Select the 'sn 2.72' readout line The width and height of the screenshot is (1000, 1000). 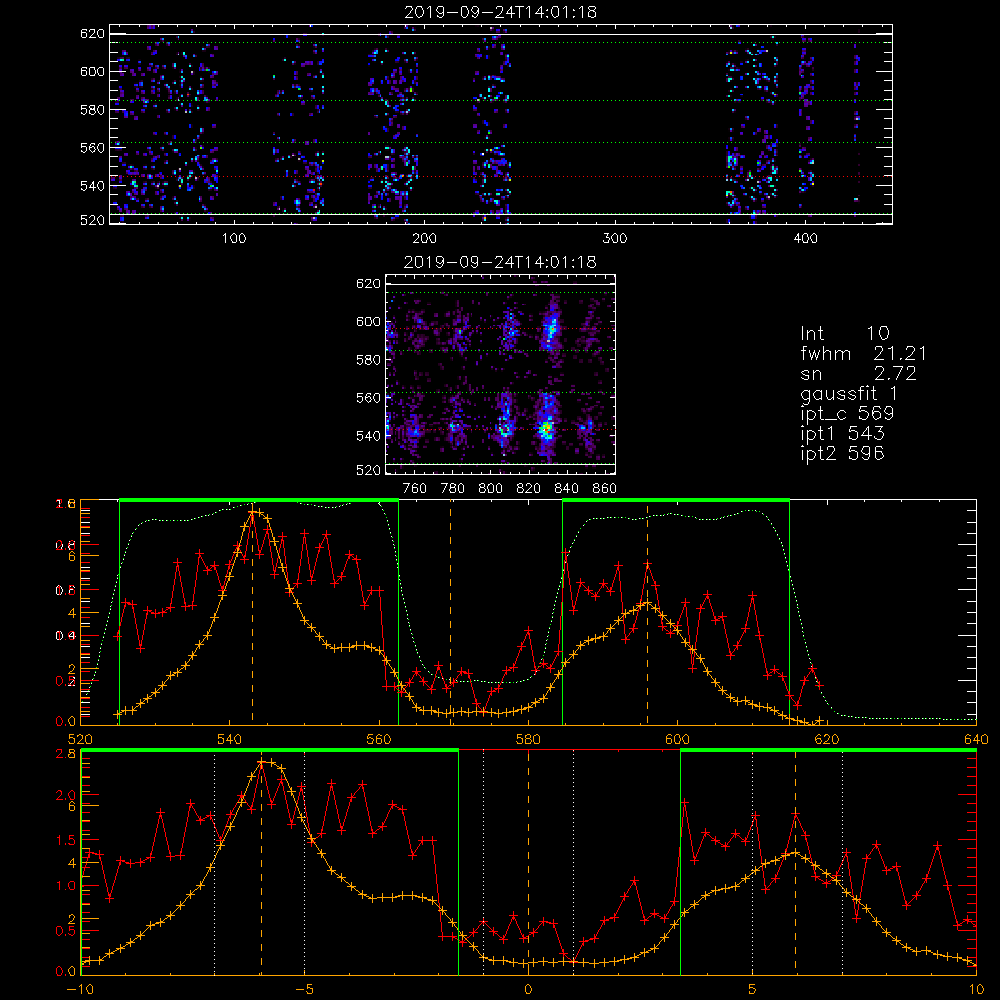[858, 374]
